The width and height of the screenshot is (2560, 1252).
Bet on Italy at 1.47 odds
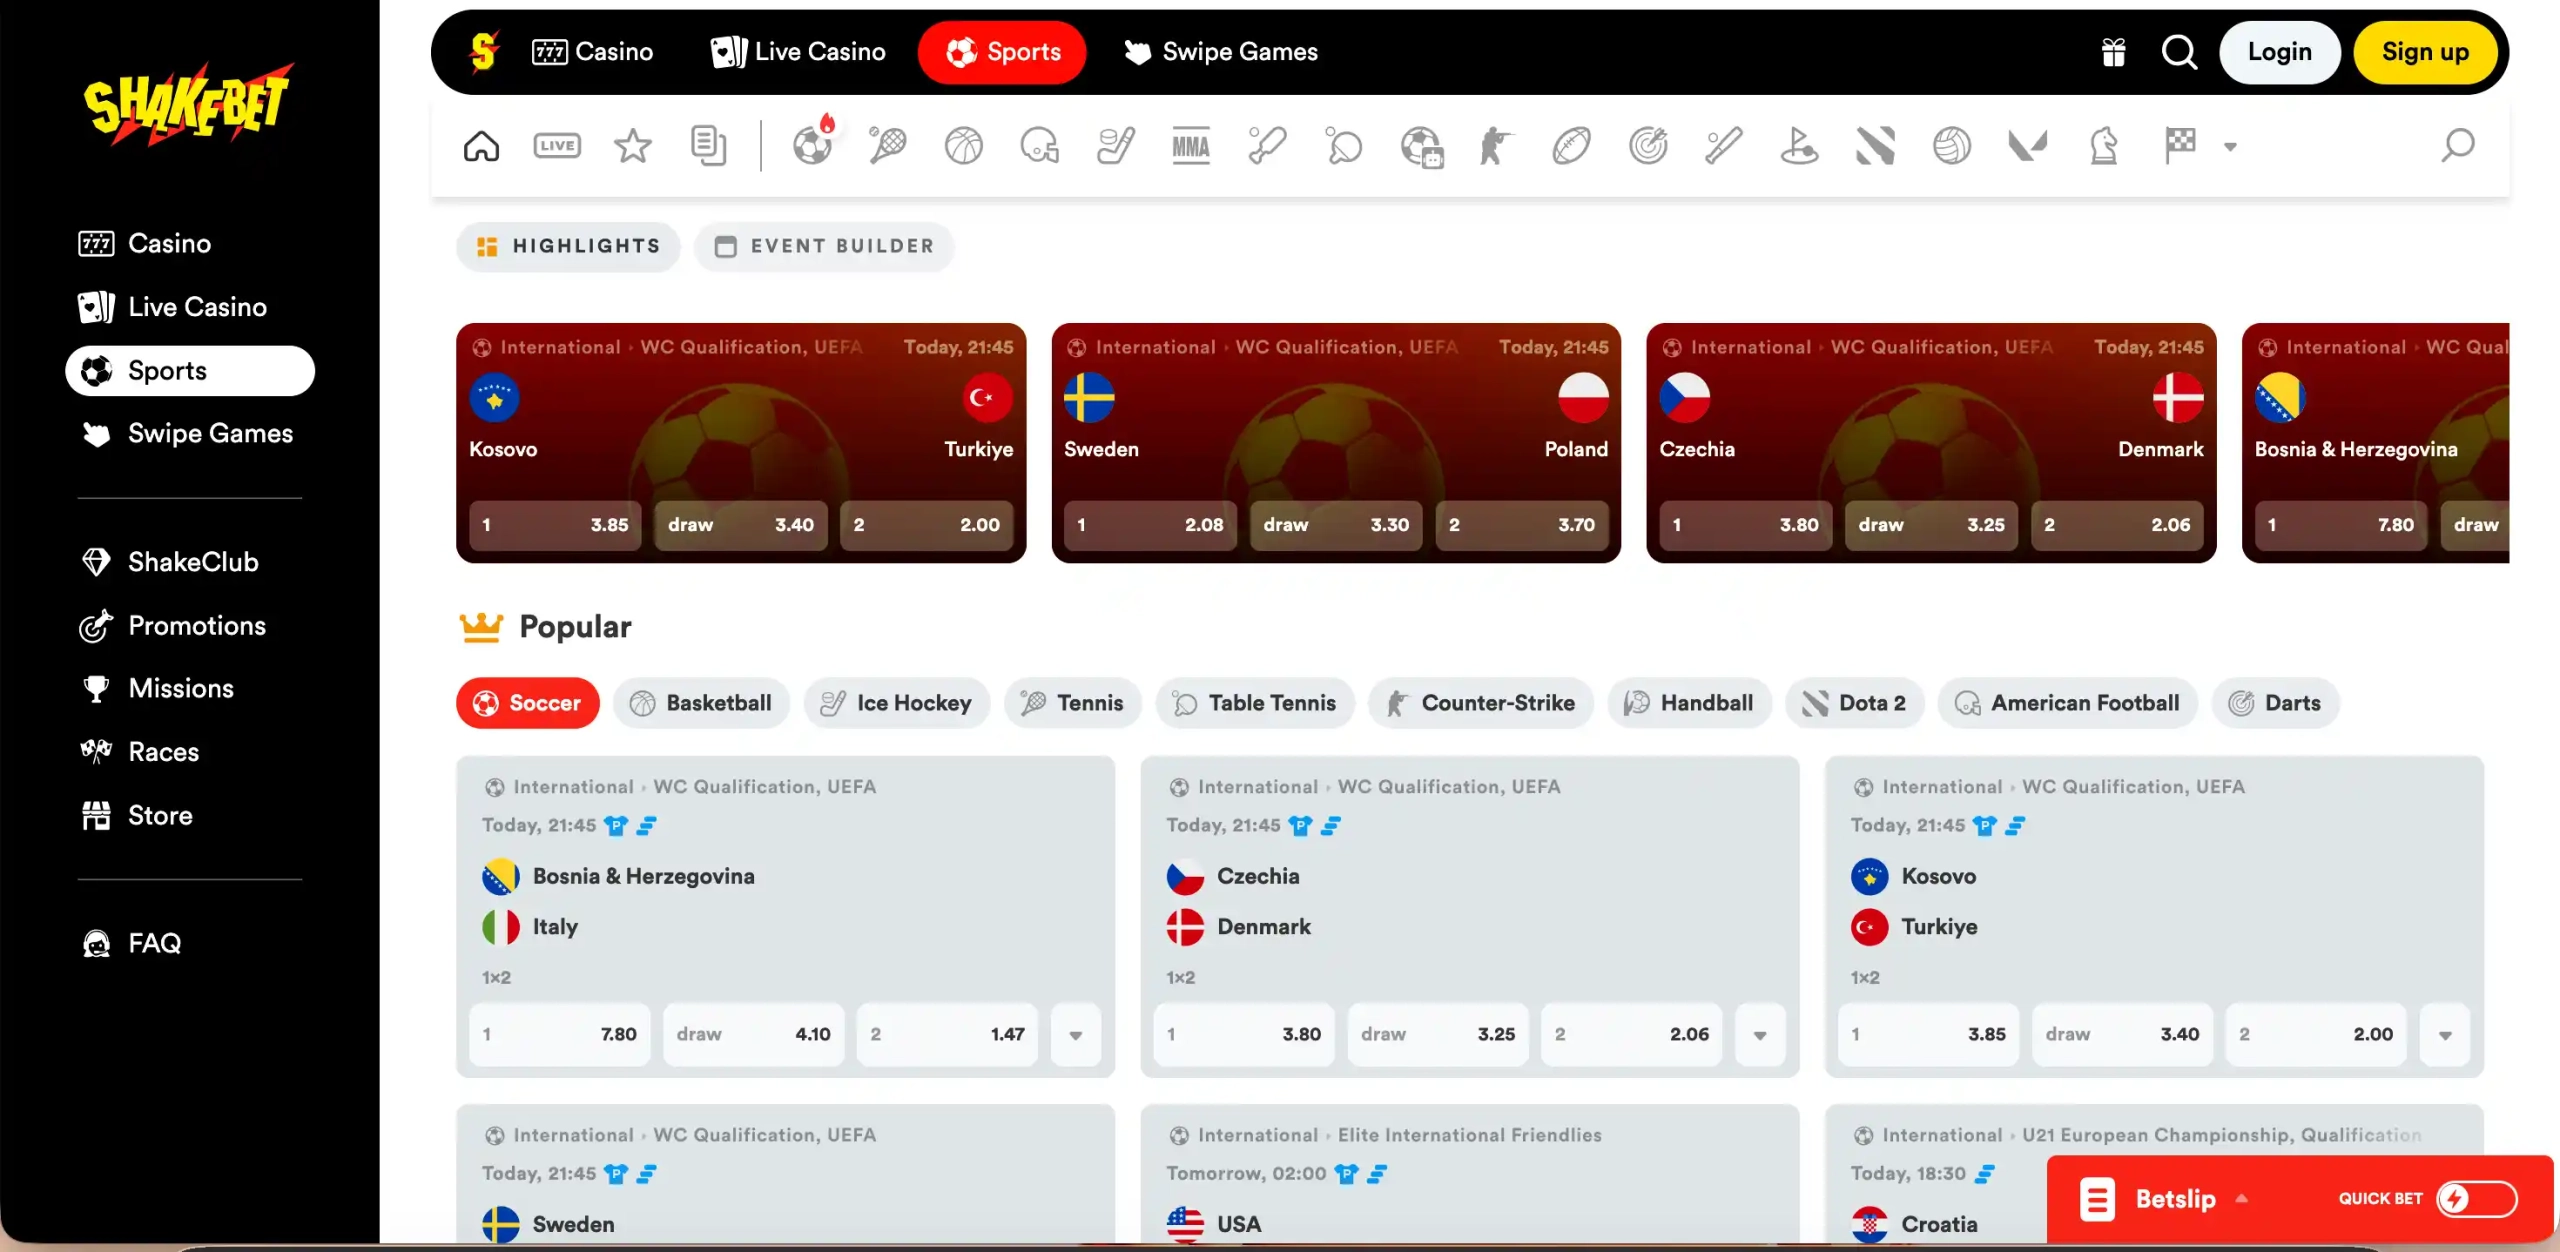pos(948,1035)
